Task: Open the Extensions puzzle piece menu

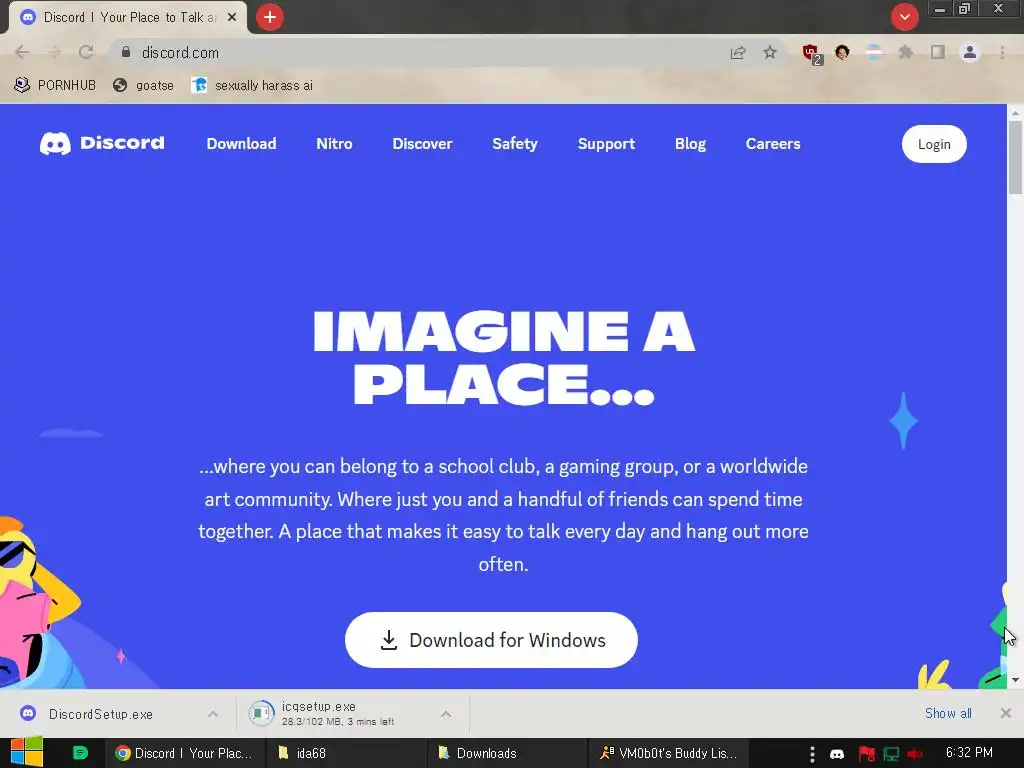Action: 906,52
